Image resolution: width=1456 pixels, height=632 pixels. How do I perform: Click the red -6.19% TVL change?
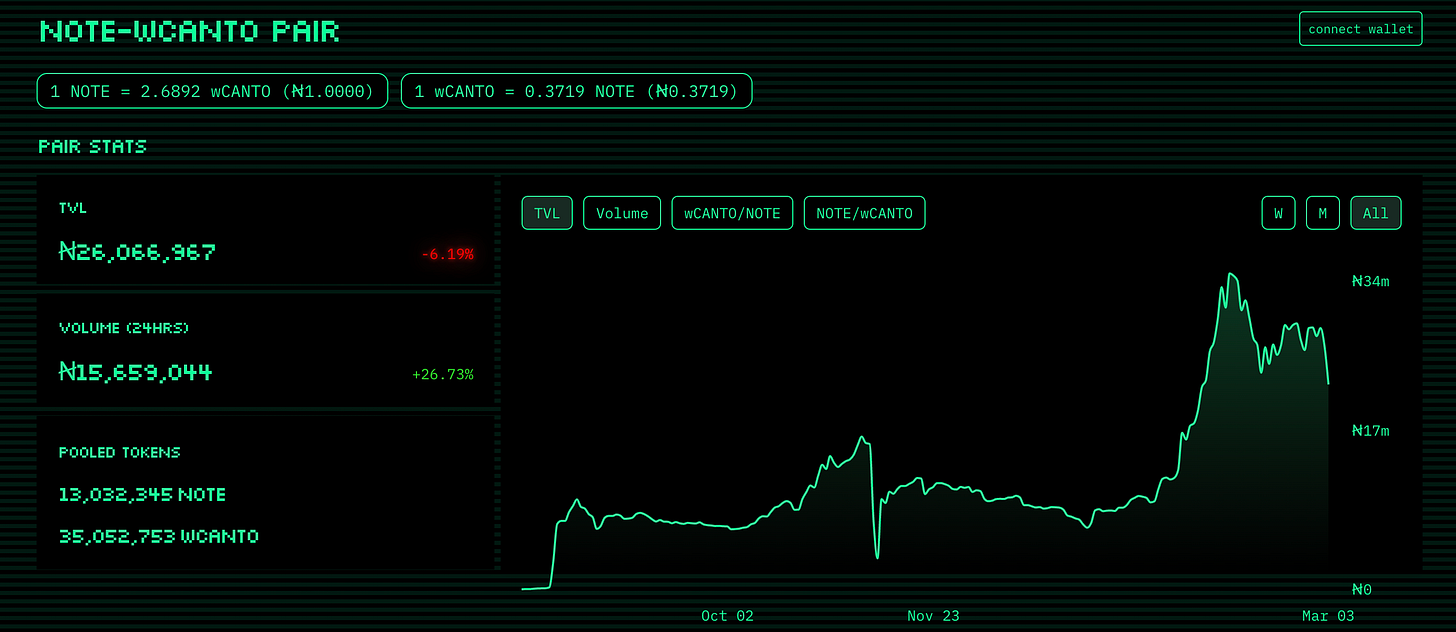(447, 254)
